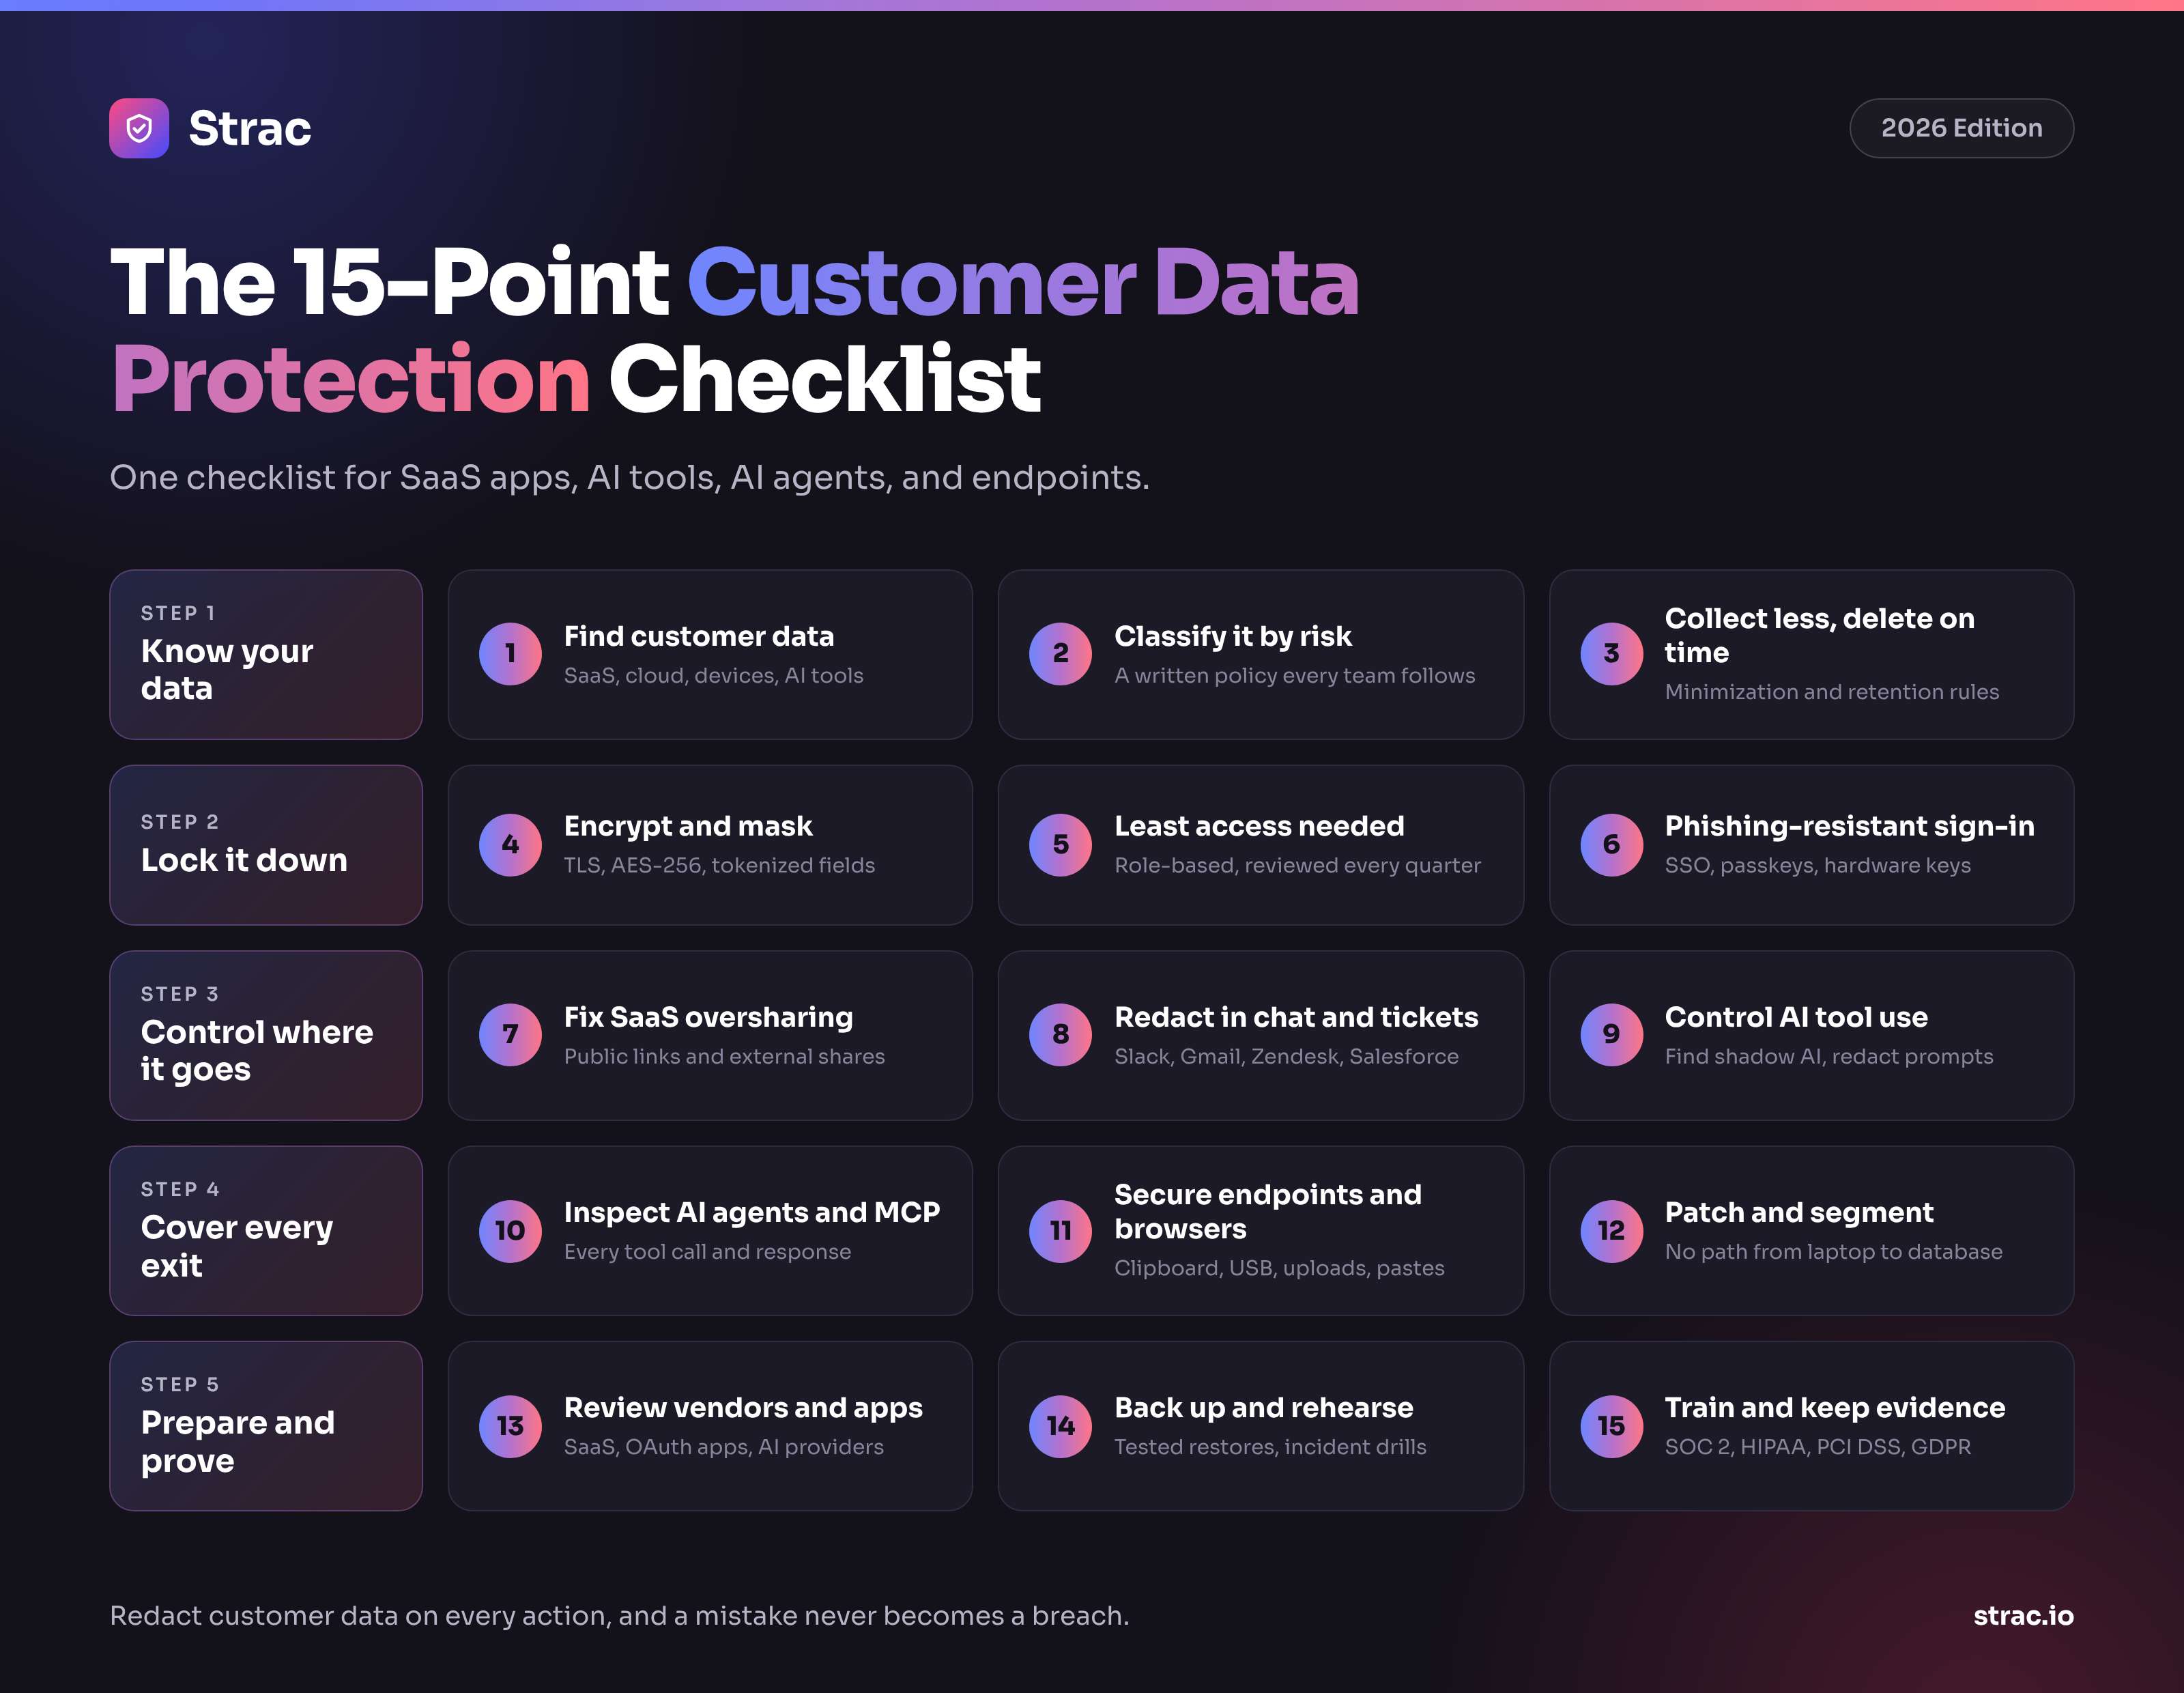Click the Phishing-resistant sign-in heading
The height and width of the screenshot is (1693, 2184).
tap(1849, 826)
